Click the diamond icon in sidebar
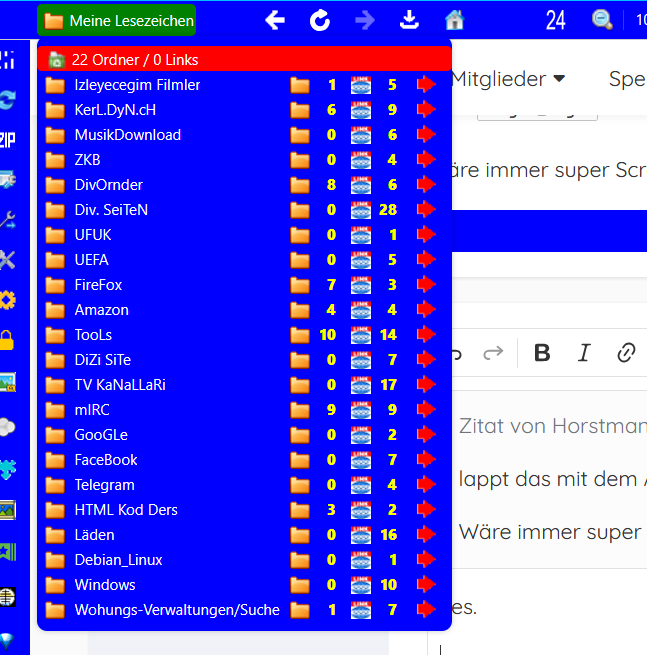 pos(7,640)
